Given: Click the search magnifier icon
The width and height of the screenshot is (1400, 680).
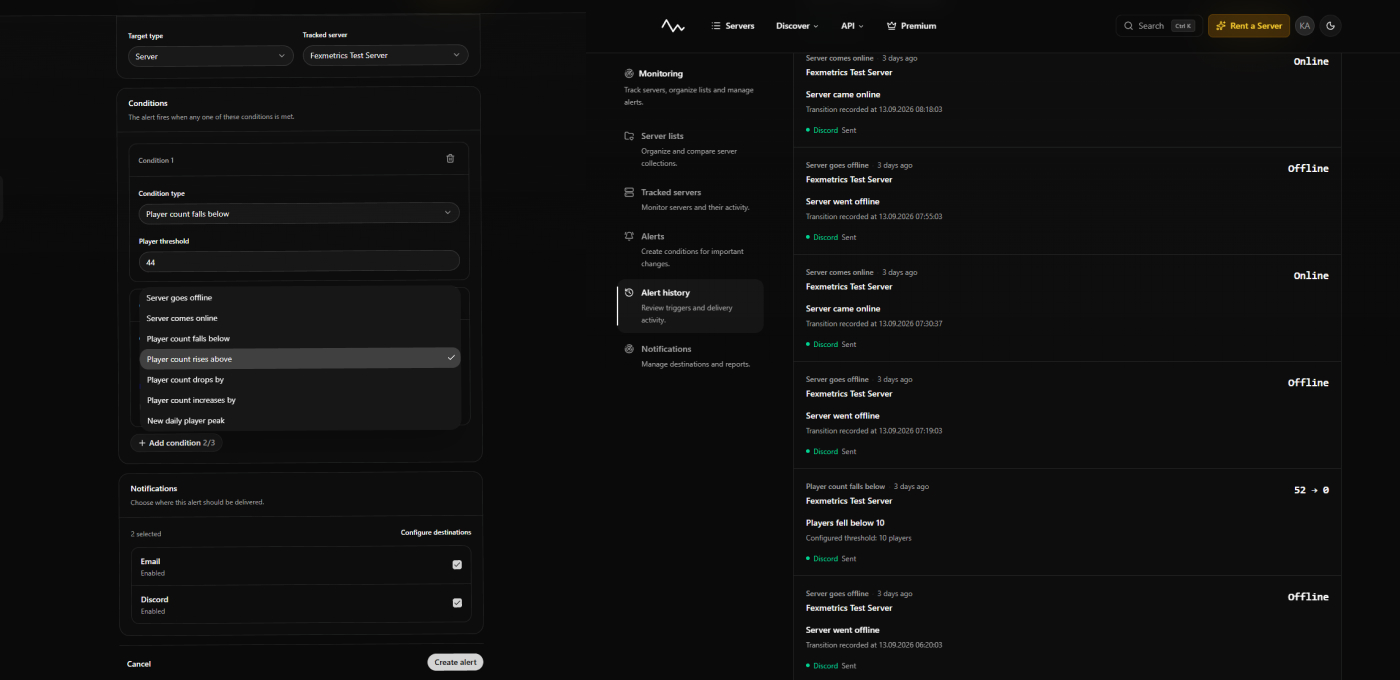Looking at the screenshot, I should 1129,26.
